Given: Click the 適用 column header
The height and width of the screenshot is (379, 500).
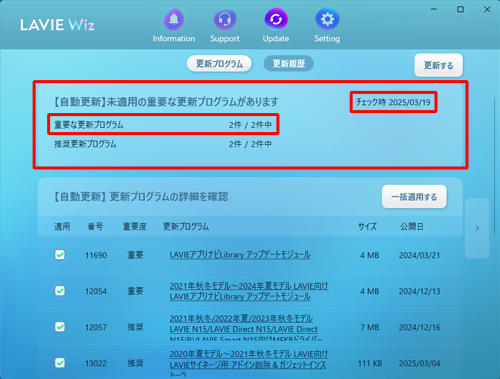Looking at the screenshot, I should tap(62, 227).
